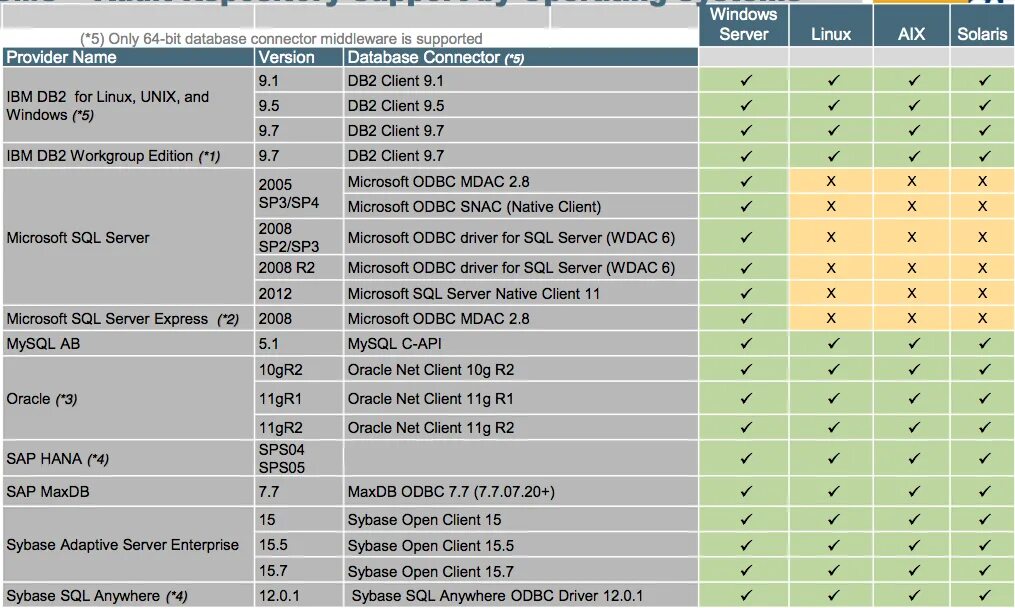Select WDAC 6 driver in 2008 R2 row
Viewport: 1015px width, 608px height.
tap(520, 267)
